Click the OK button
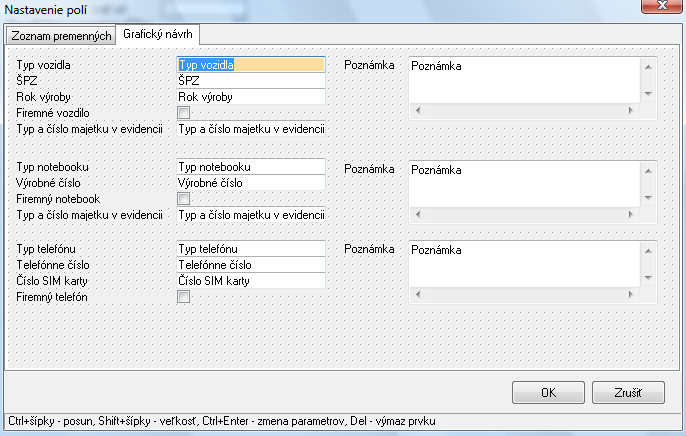 (x=548, y=393)
